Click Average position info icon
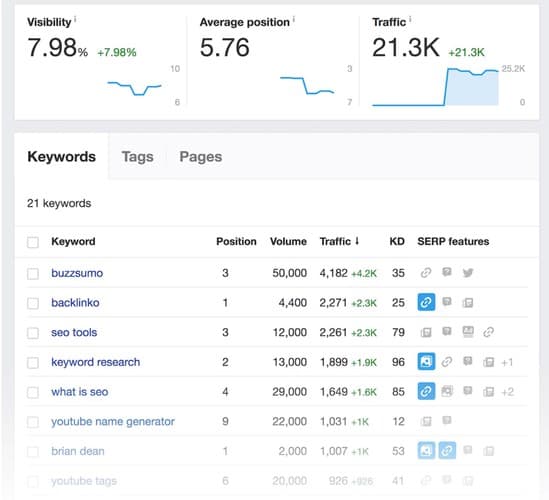Screen dimensions: 549x500 [294, 19]
